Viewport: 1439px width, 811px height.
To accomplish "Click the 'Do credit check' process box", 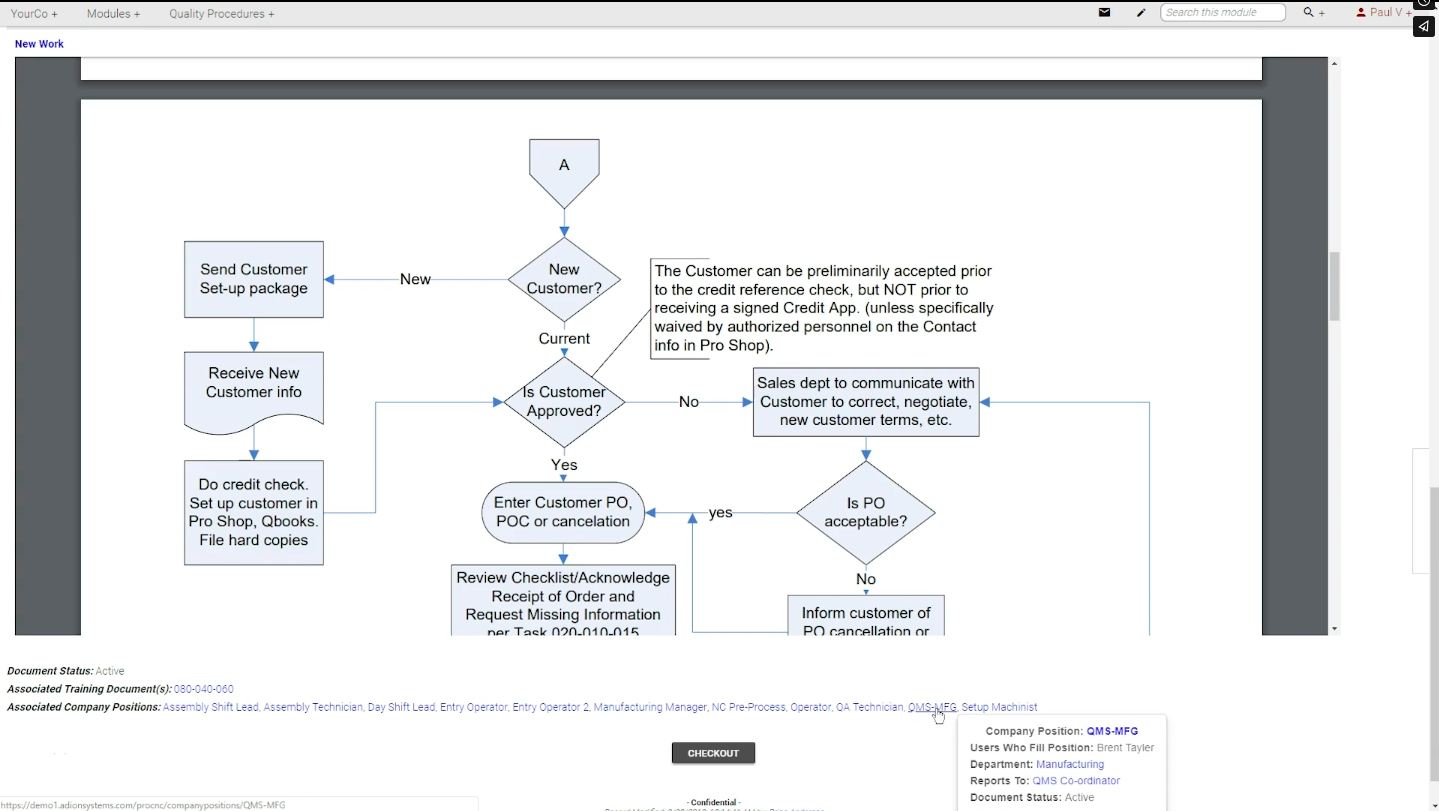I will (x=254, y=512).
